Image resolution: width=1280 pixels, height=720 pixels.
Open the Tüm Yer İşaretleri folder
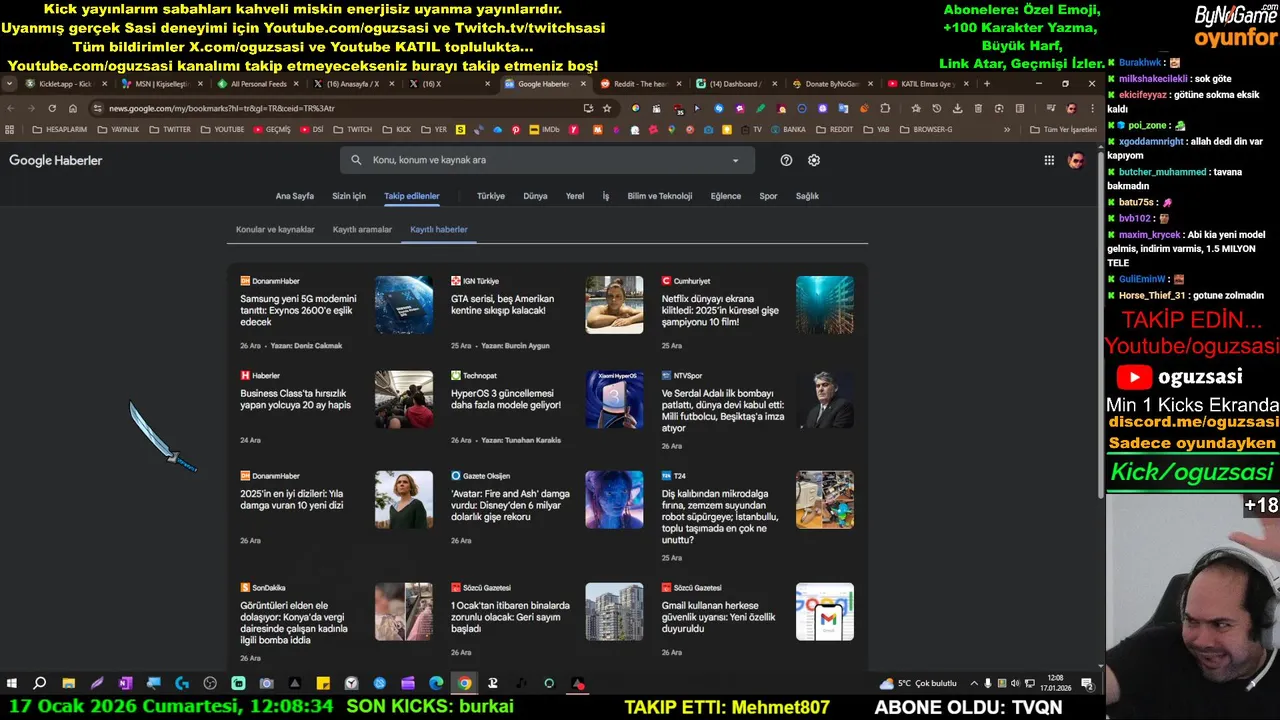(x=1063, y=129)
